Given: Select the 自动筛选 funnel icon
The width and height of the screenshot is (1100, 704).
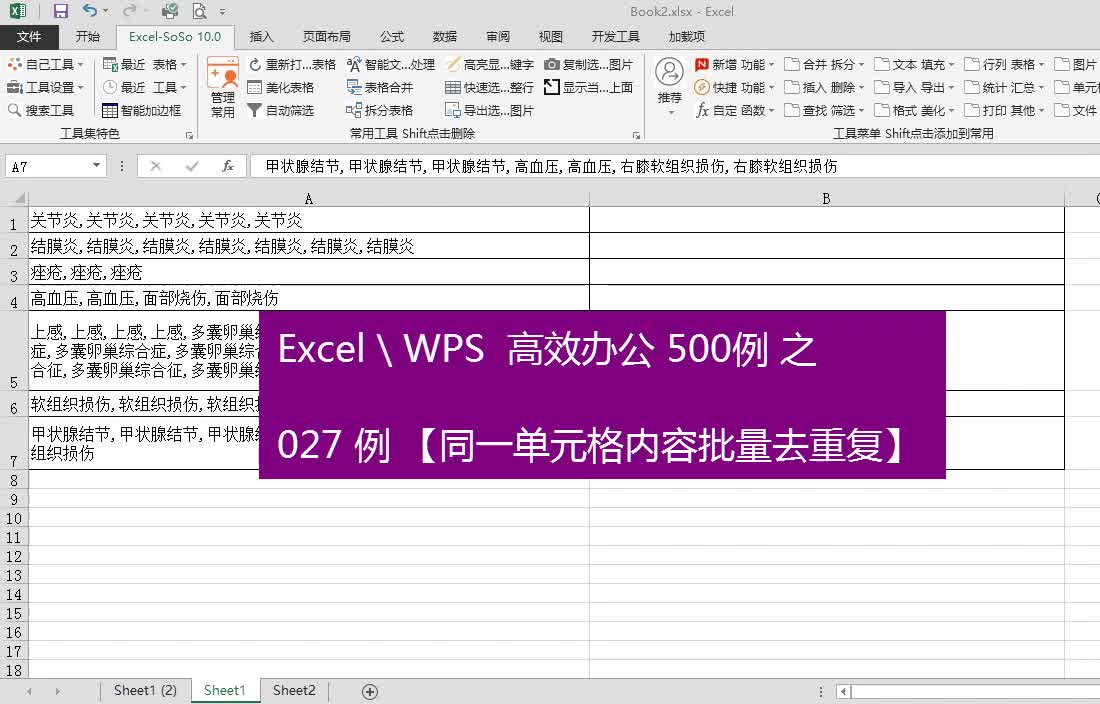Looking at the screenshot, I should tap(254, 109).
